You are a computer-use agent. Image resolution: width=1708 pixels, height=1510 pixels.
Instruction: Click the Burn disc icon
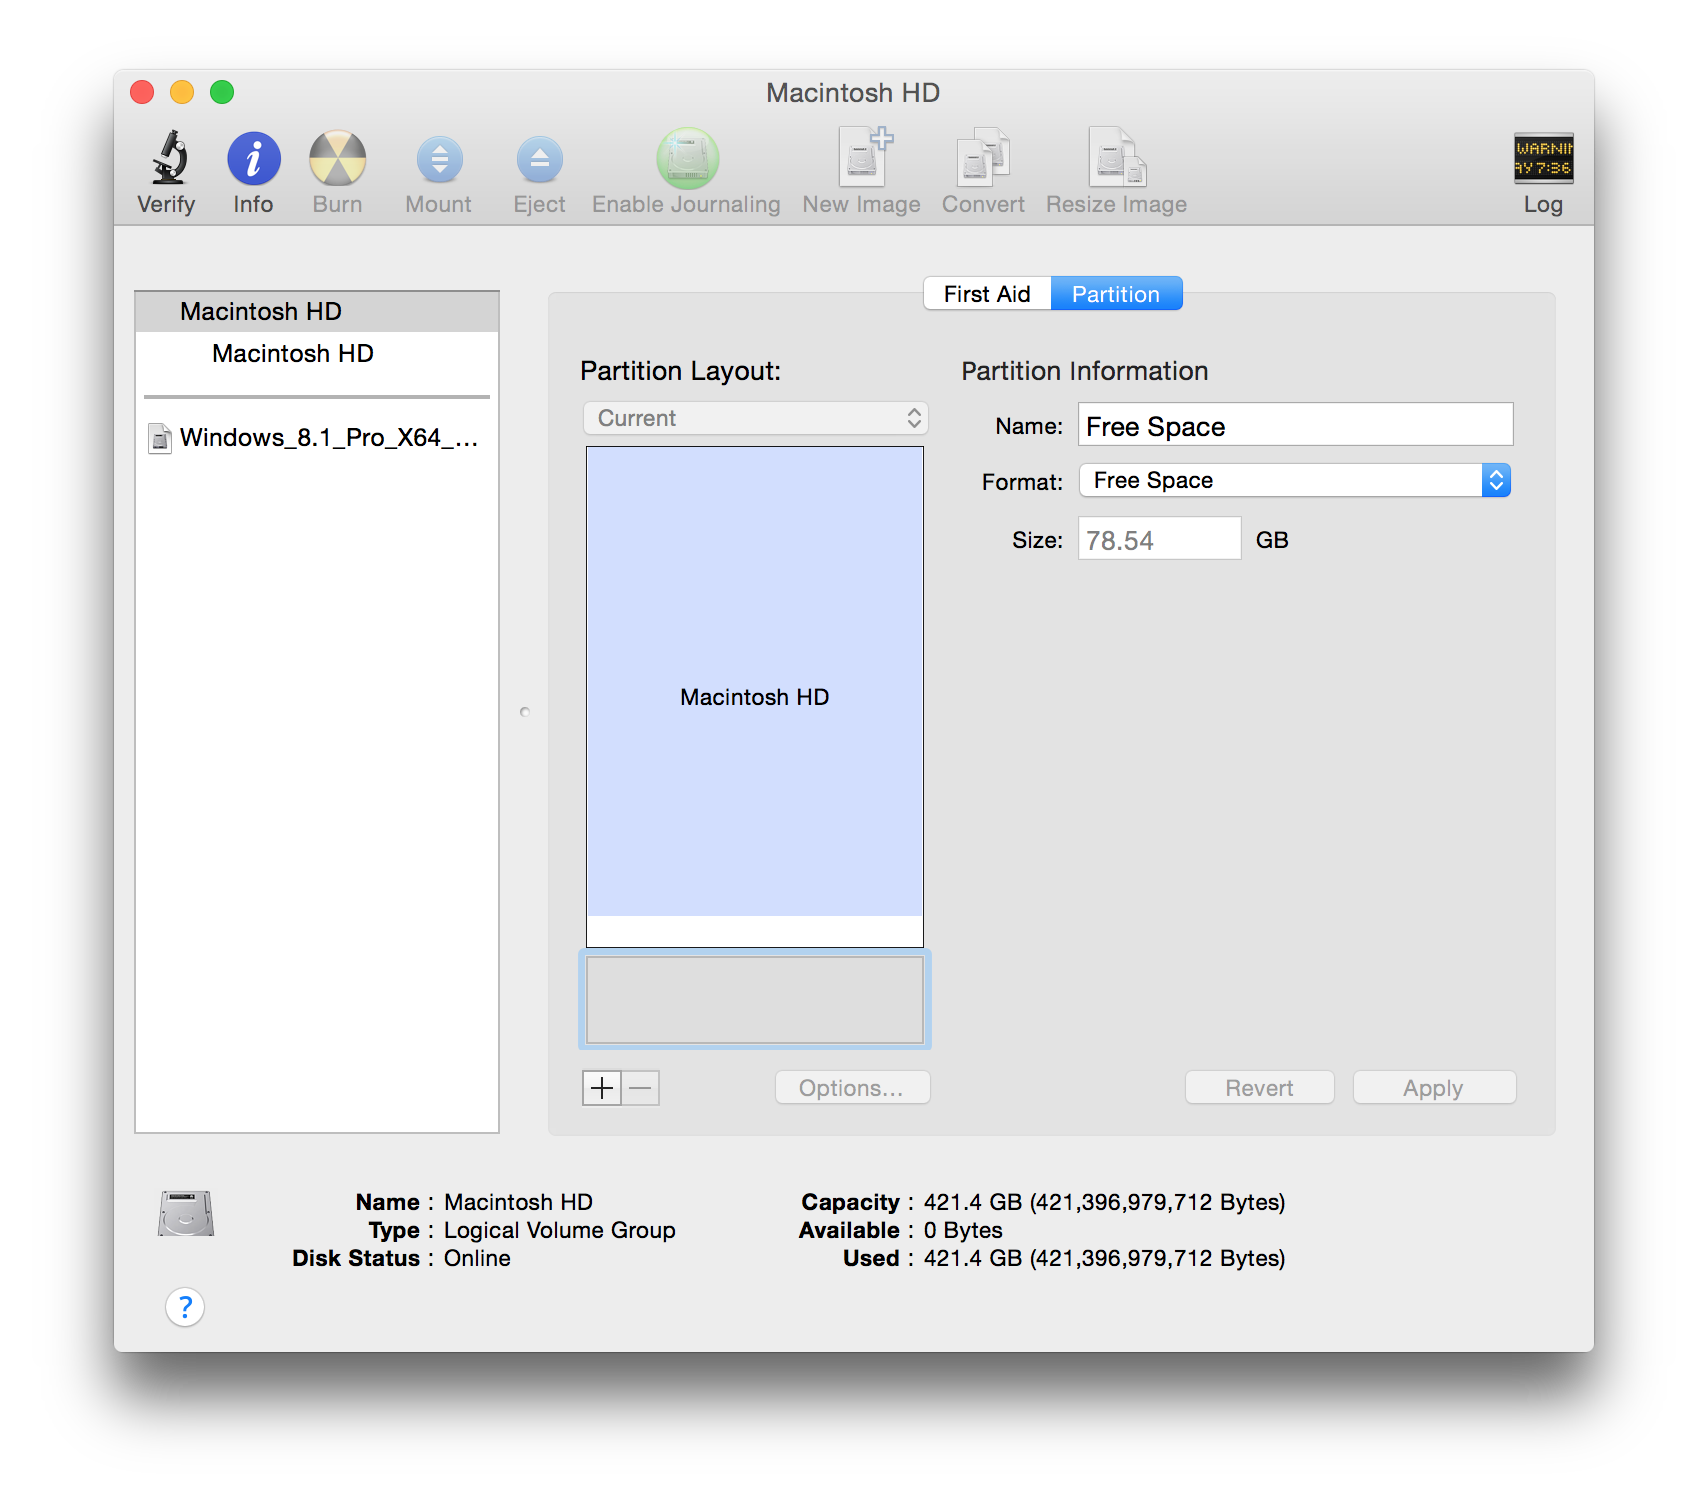pyautogui.click(x=338, y=158)
